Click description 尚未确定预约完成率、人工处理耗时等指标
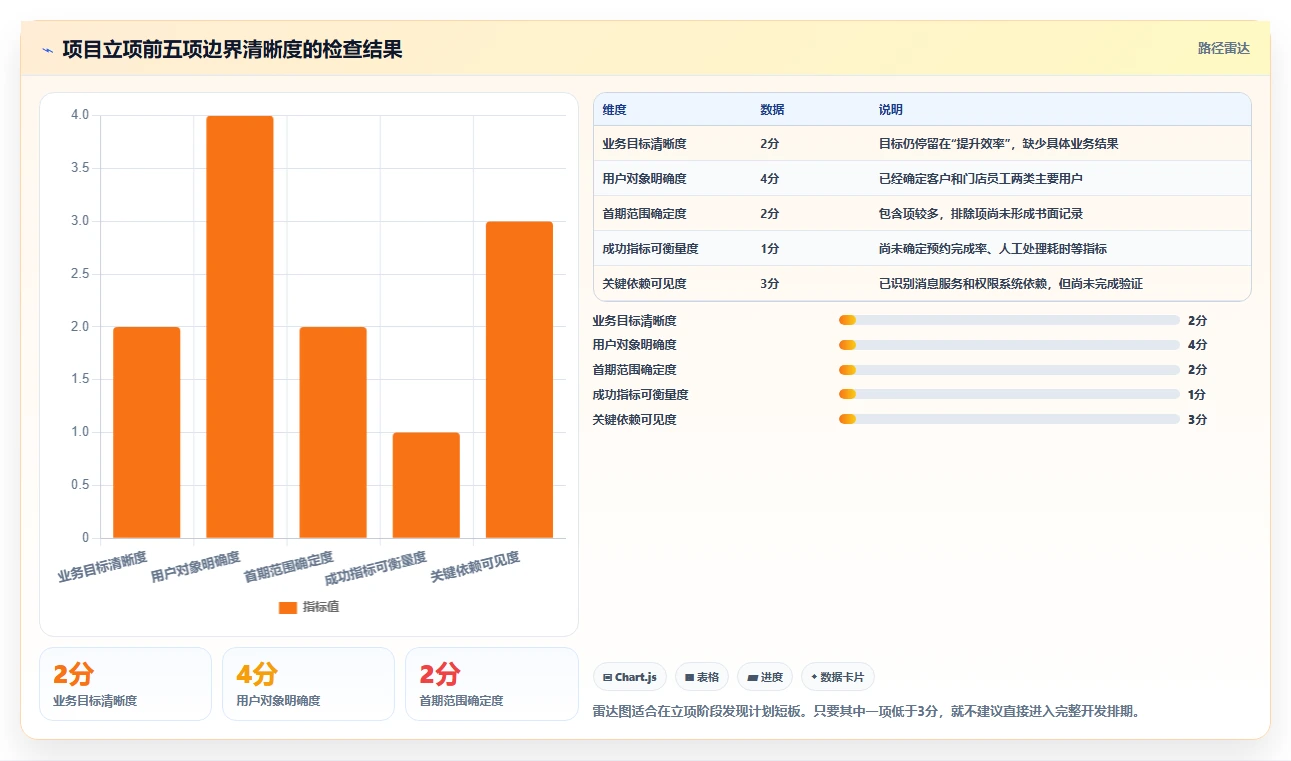1291x761 pixels. (x=993, y=248)
